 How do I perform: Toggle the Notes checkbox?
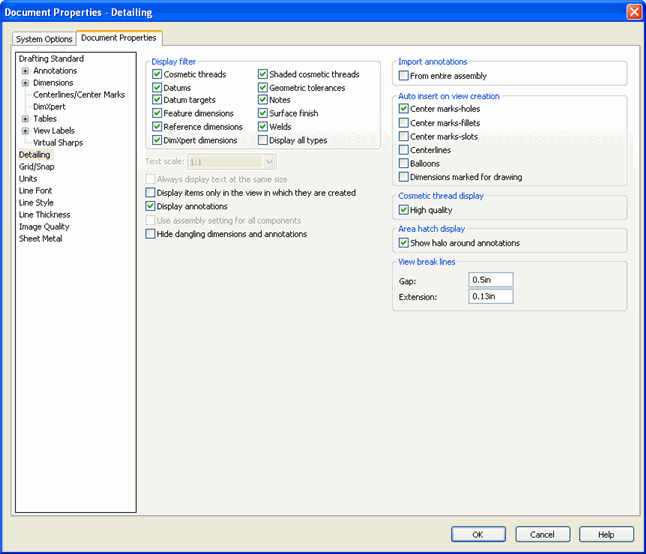(x=263, y=100)
